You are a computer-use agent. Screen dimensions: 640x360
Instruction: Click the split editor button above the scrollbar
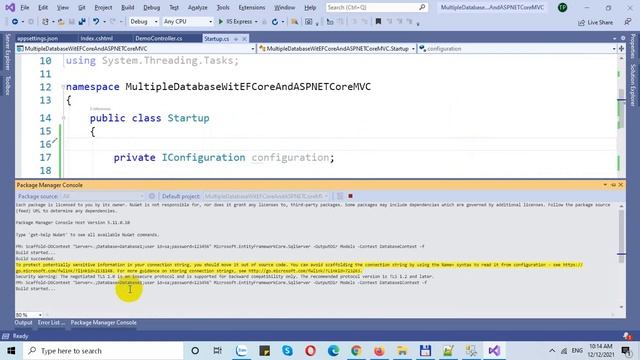tap(622, 49)
